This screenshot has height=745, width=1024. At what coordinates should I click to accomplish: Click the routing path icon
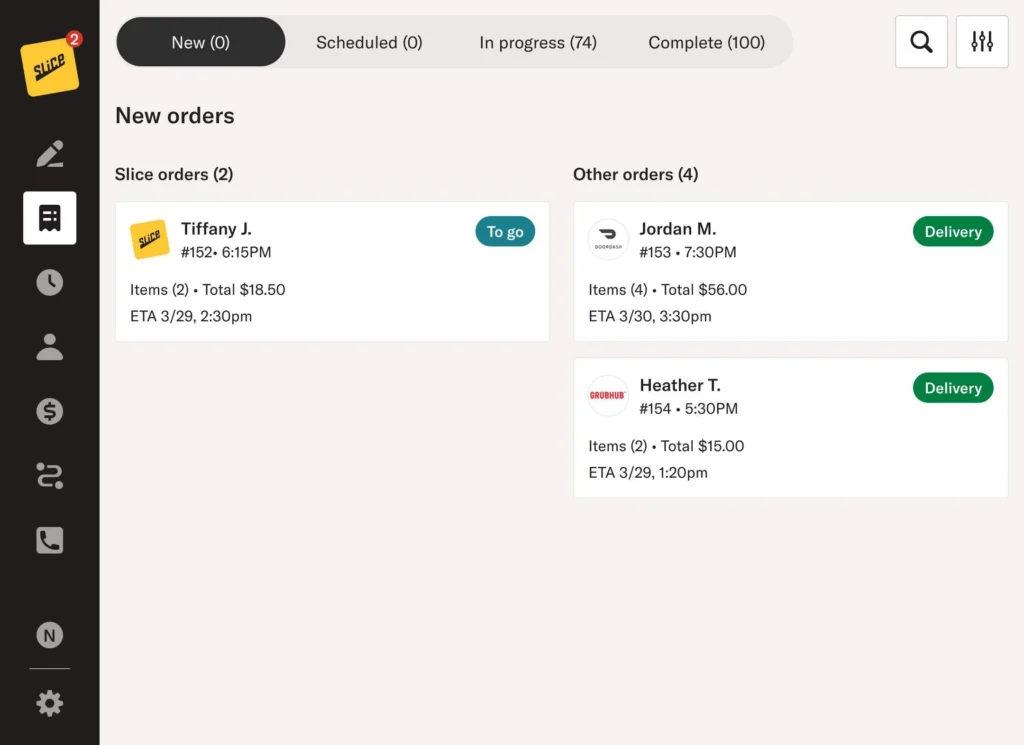(49, 476)
